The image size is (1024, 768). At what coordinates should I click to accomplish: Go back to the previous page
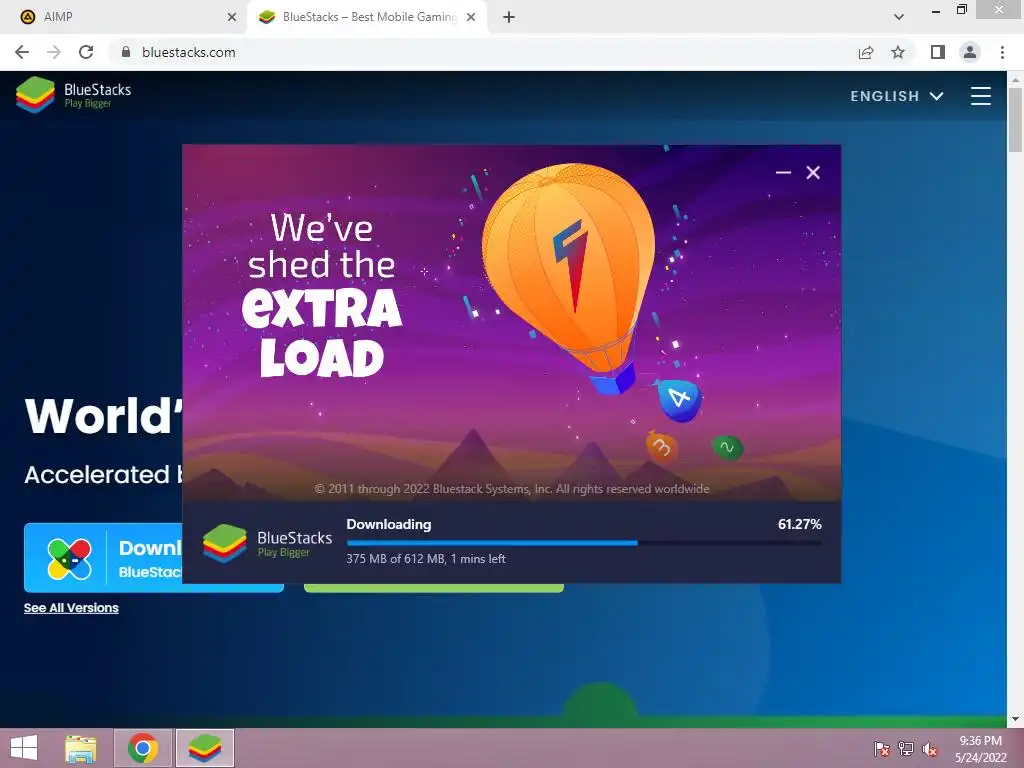(22, 52)
